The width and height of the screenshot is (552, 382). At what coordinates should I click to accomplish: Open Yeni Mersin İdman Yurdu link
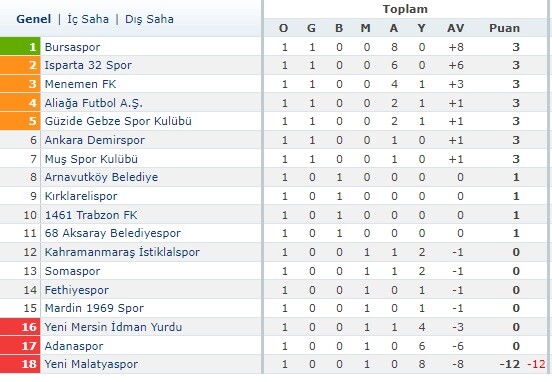(x=113, y=327)
